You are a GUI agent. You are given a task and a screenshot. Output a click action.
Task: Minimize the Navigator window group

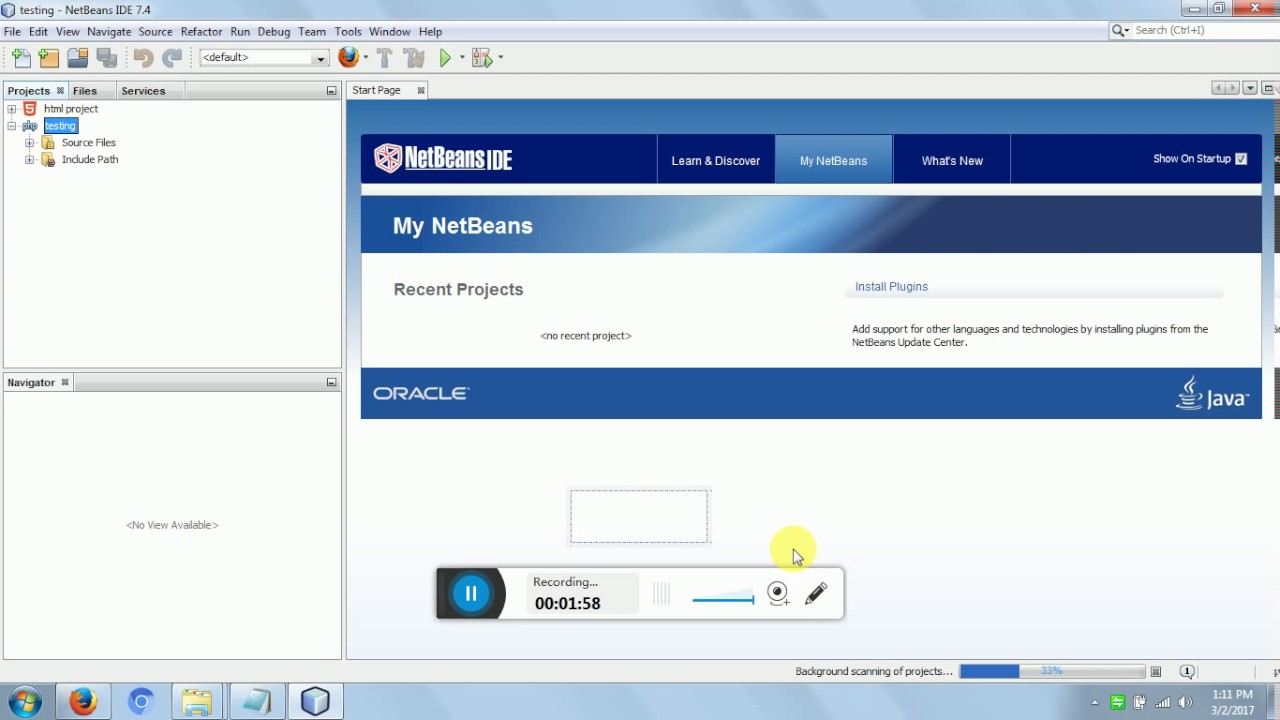click(x=331, y=382)
